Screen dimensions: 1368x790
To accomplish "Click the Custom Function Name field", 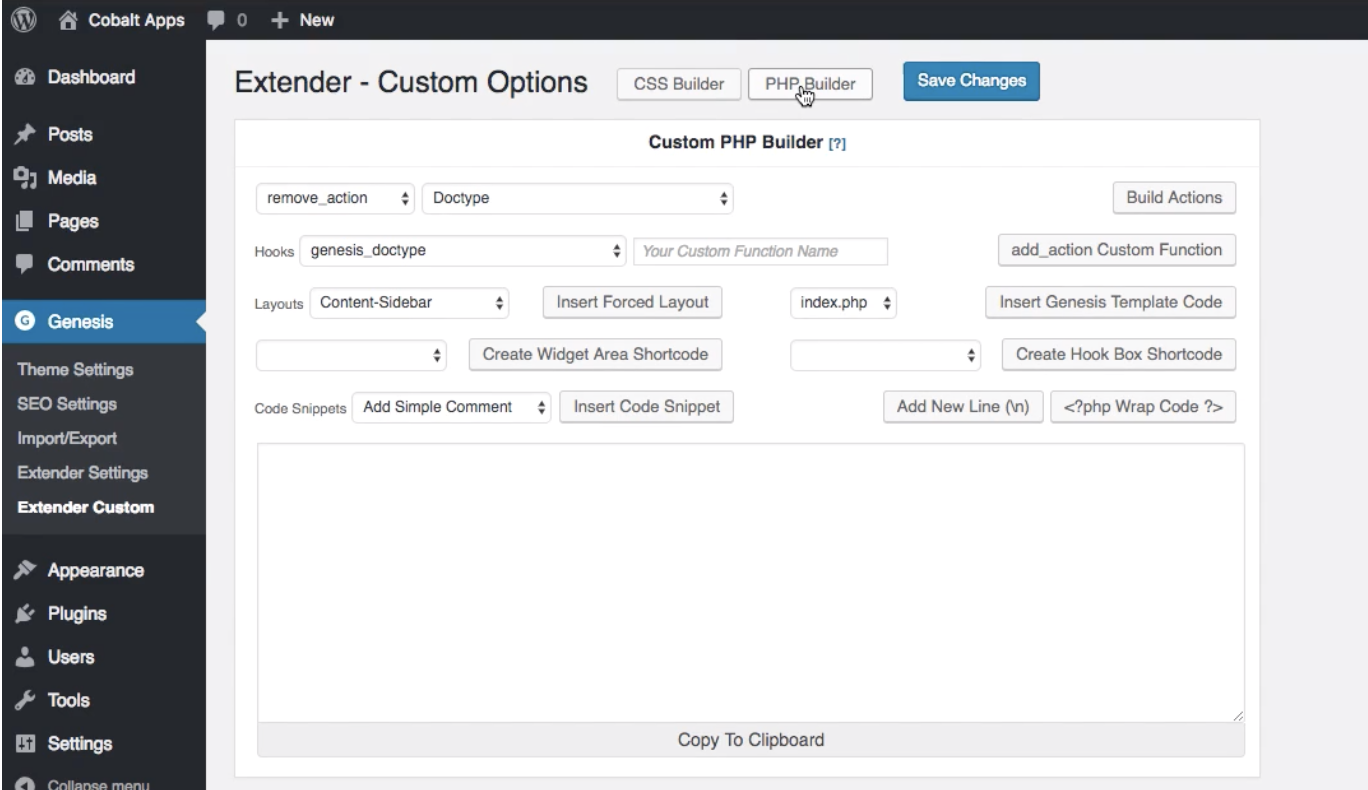I will pyautogui.click(x=760, y=252).
